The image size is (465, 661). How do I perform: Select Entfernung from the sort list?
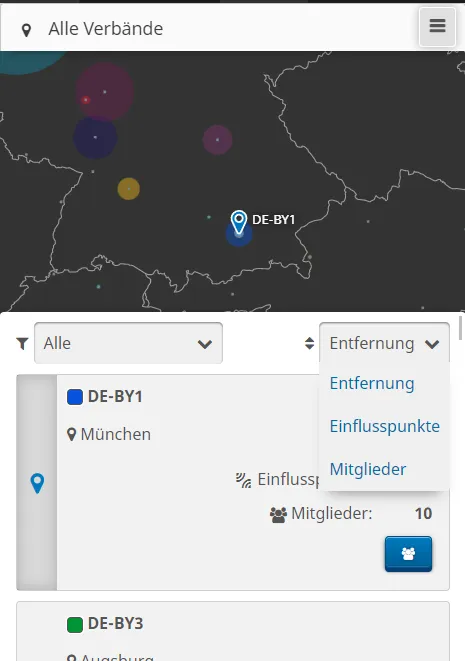coord(372,383)
